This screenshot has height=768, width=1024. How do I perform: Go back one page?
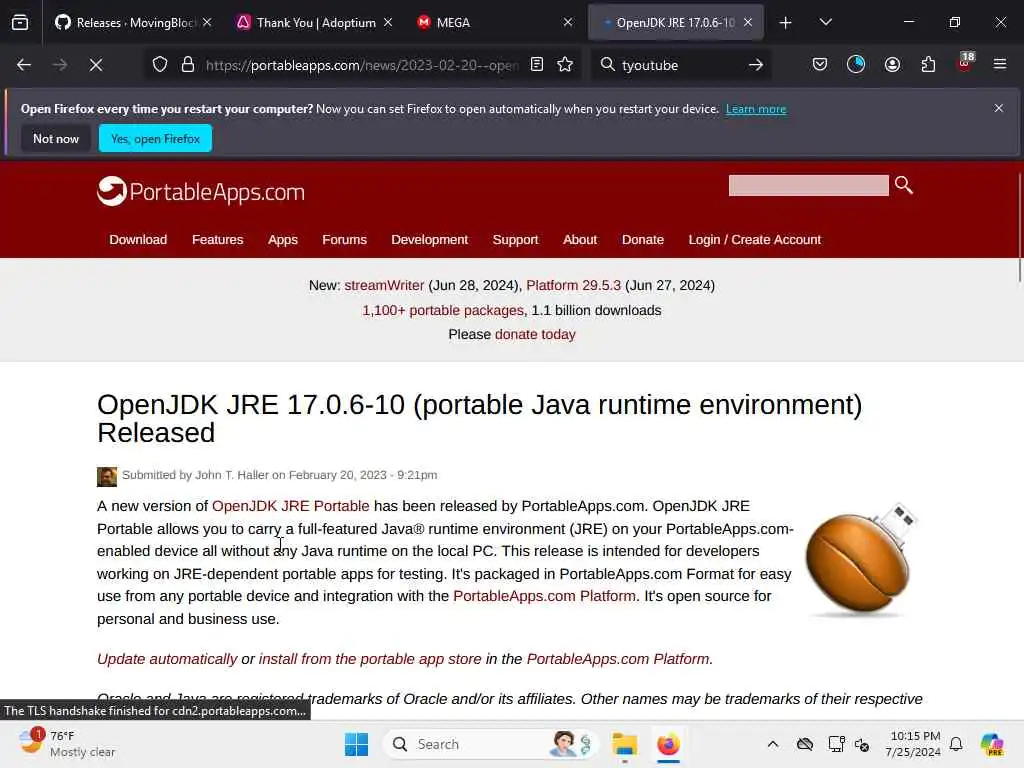point(24,65)
